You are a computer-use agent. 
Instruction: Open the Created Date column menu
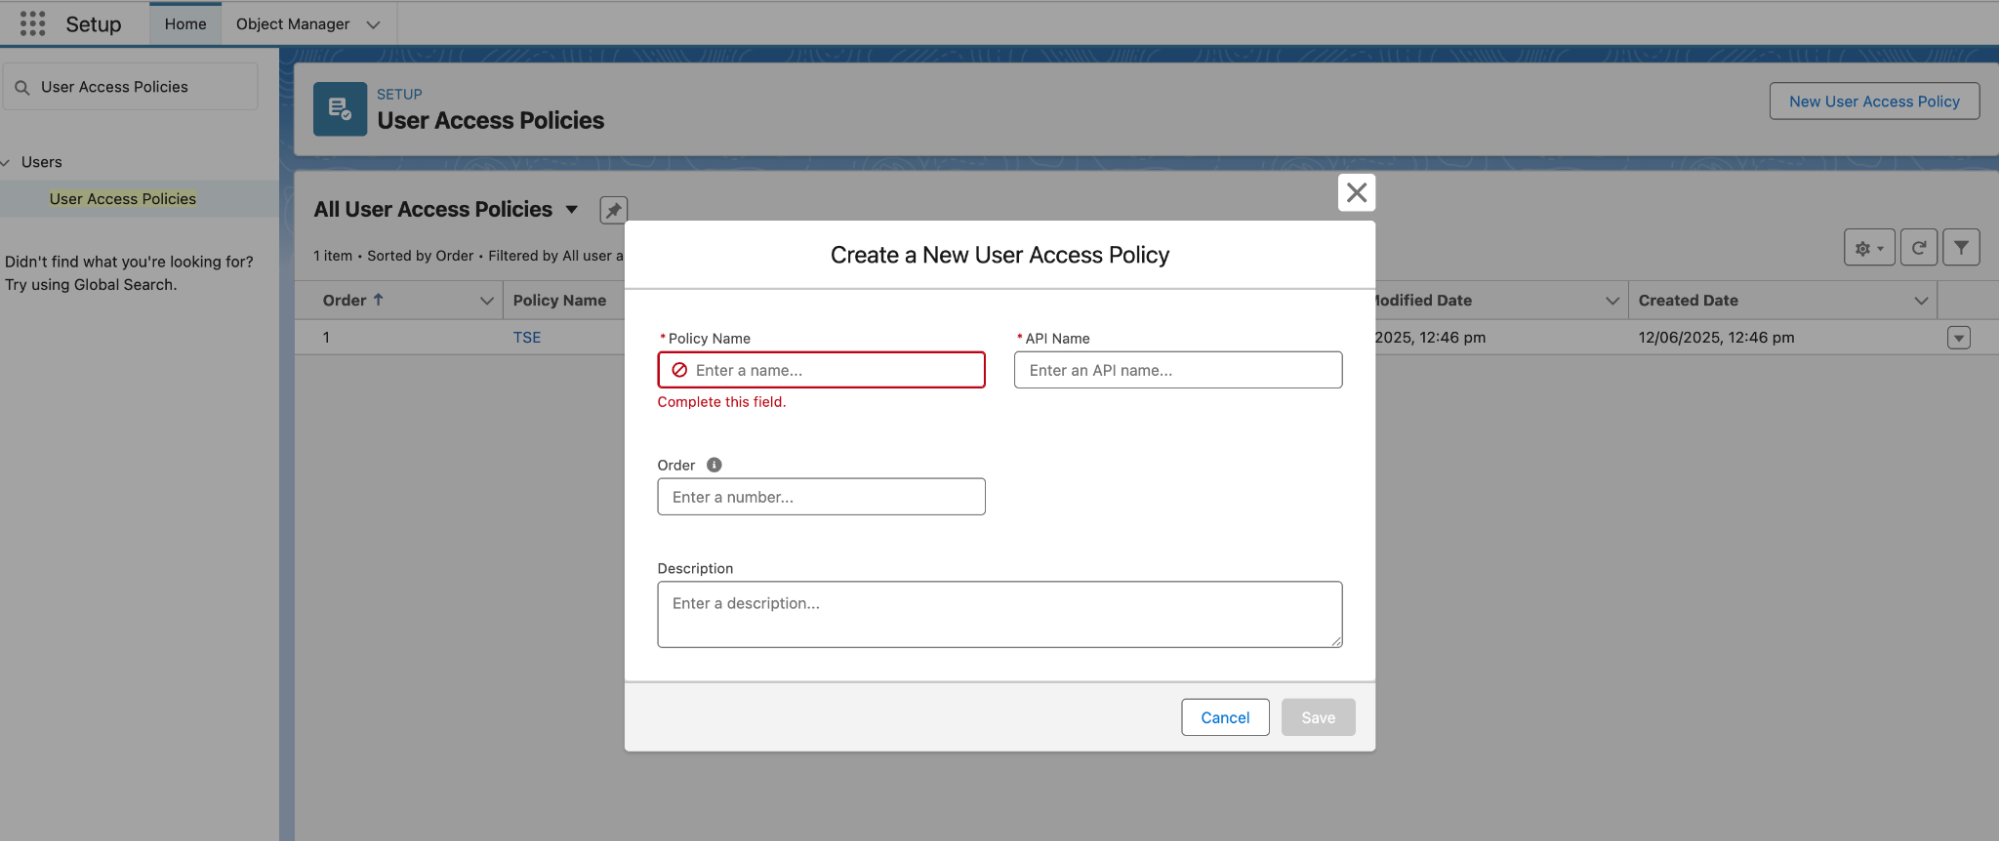pos(1920,301)
